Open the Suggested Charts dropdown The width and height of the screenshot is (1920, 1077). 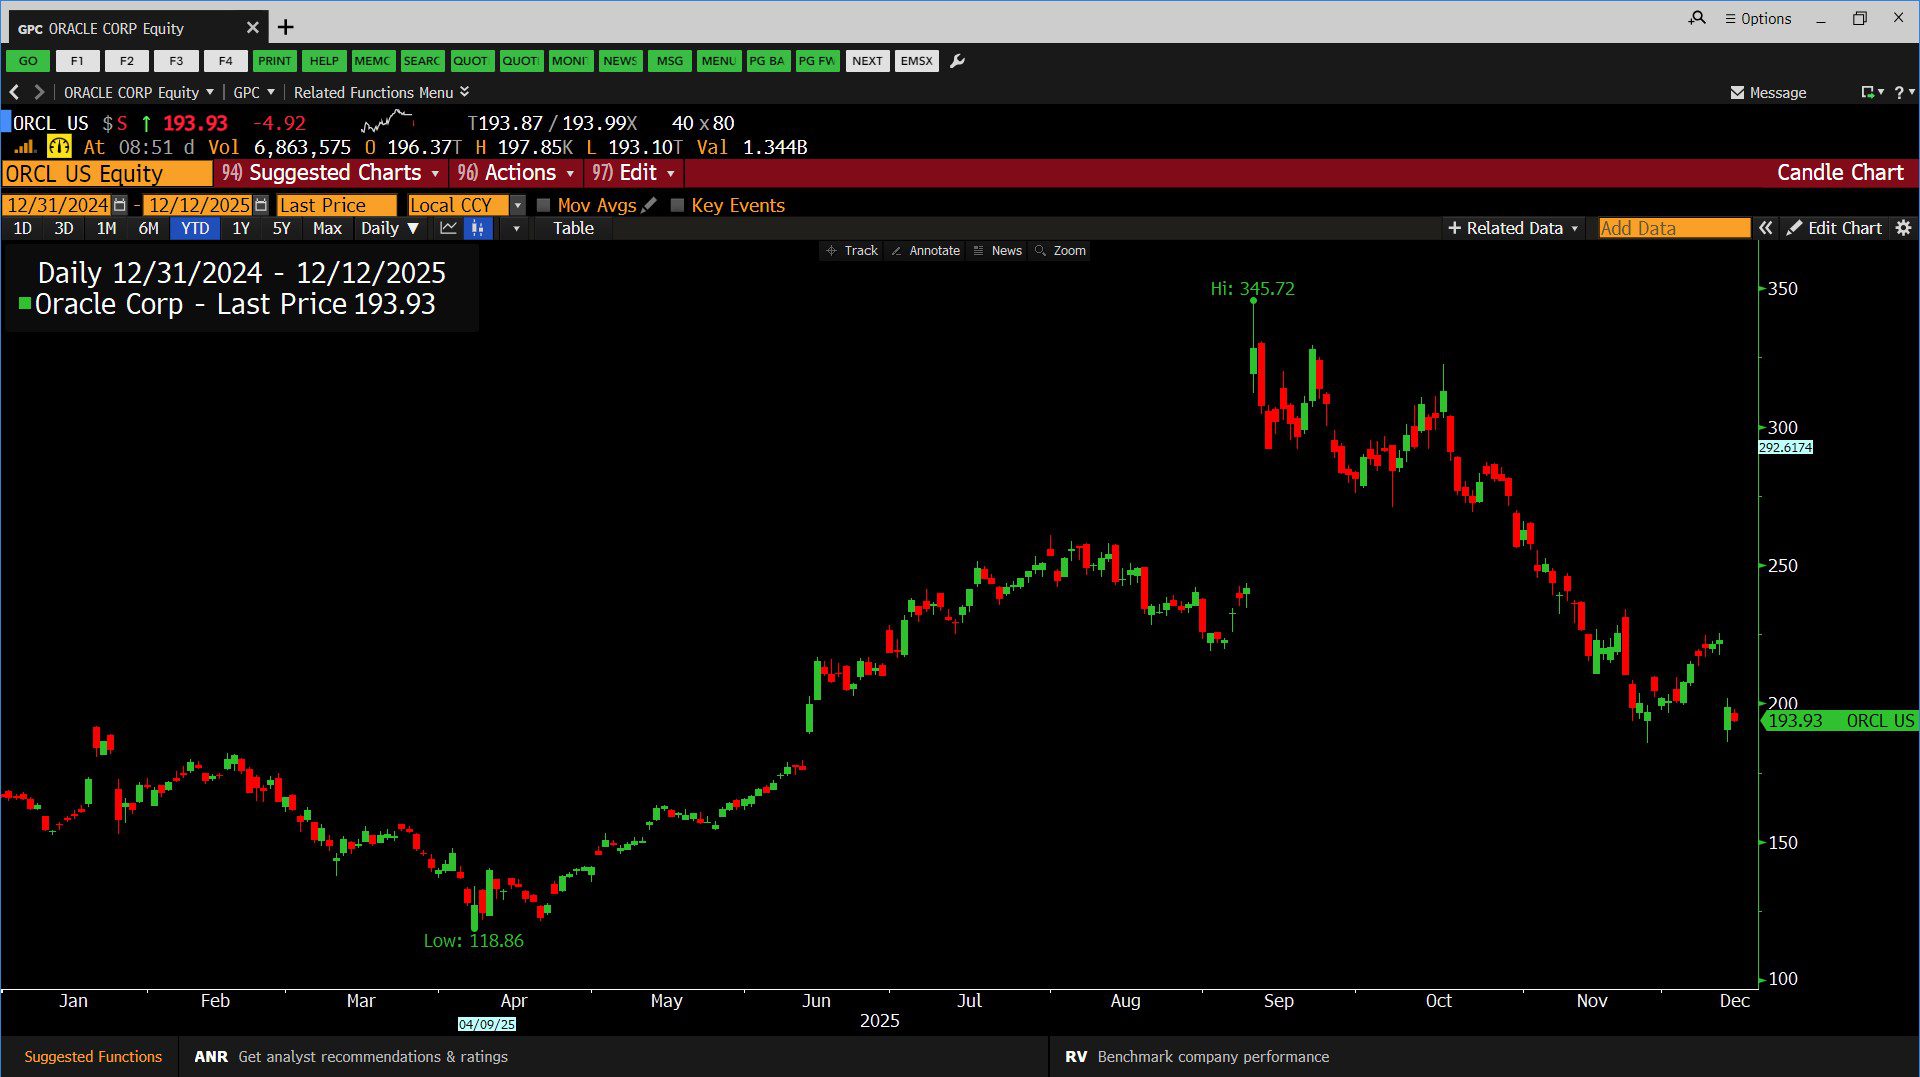coord(330,173)
